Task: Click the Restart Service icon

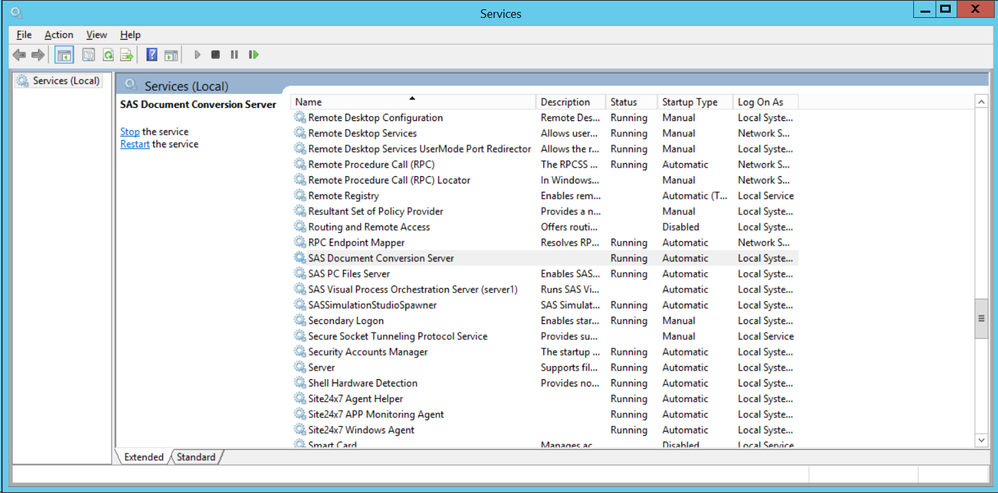Action: (x=254, y=55)
